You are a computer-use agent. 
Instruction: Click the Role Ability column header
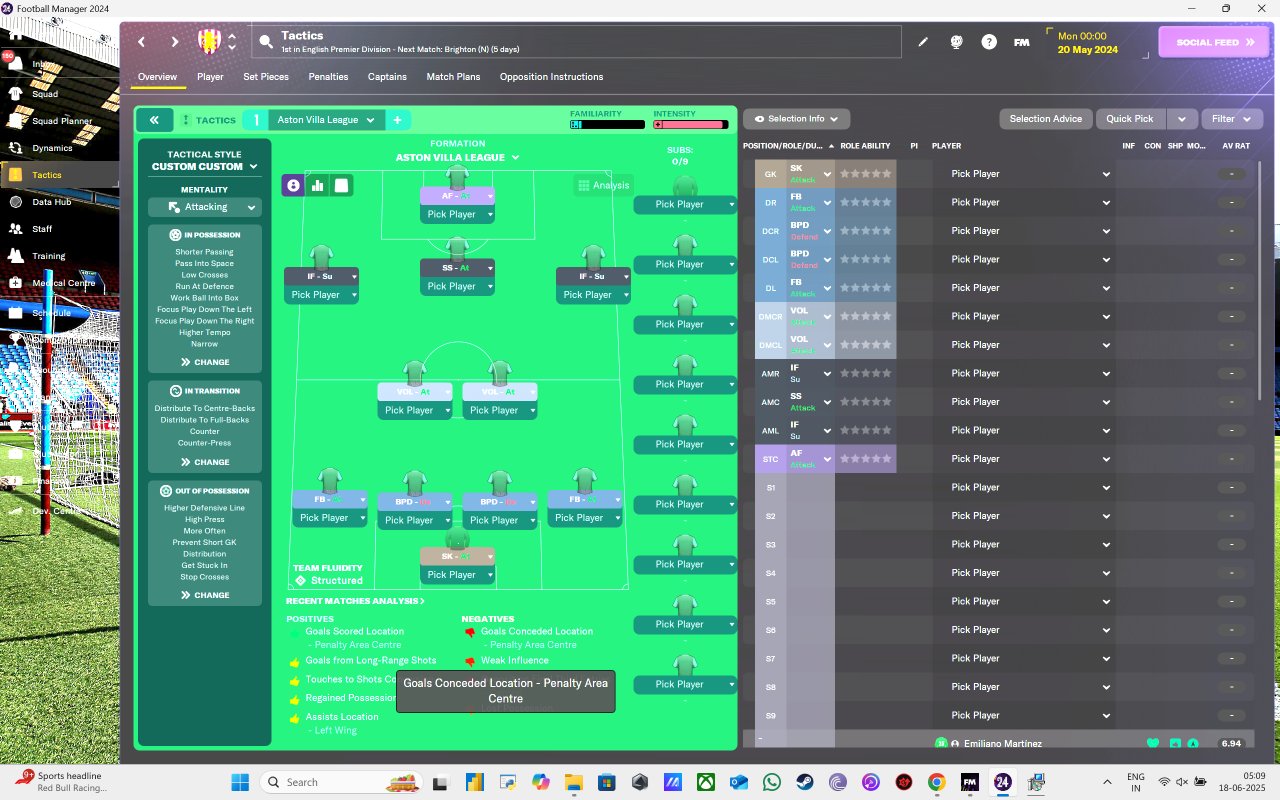(865, 146)
